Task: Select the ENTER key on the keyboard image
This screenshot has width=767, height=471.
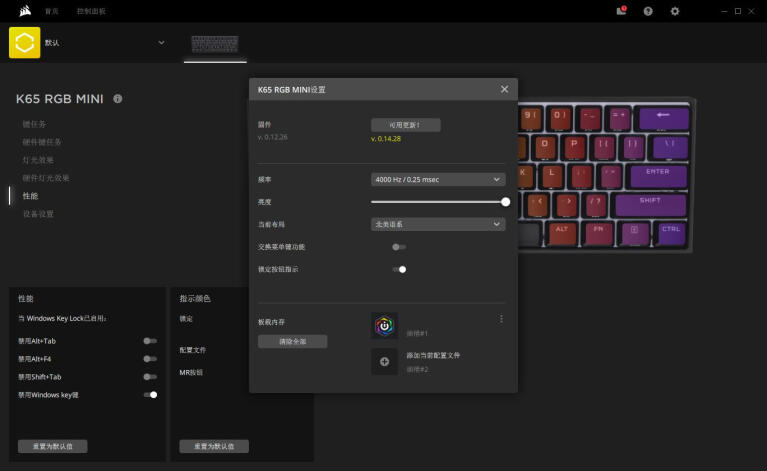Action: click(x=658, y=176)
